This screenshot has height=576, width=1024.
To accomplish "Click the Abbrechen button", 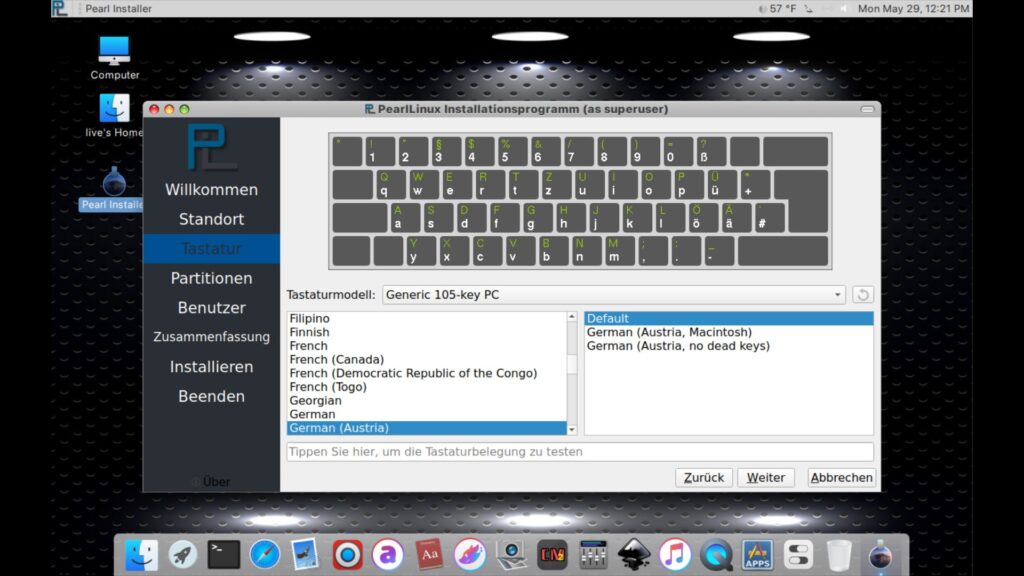I will point(841,477).
